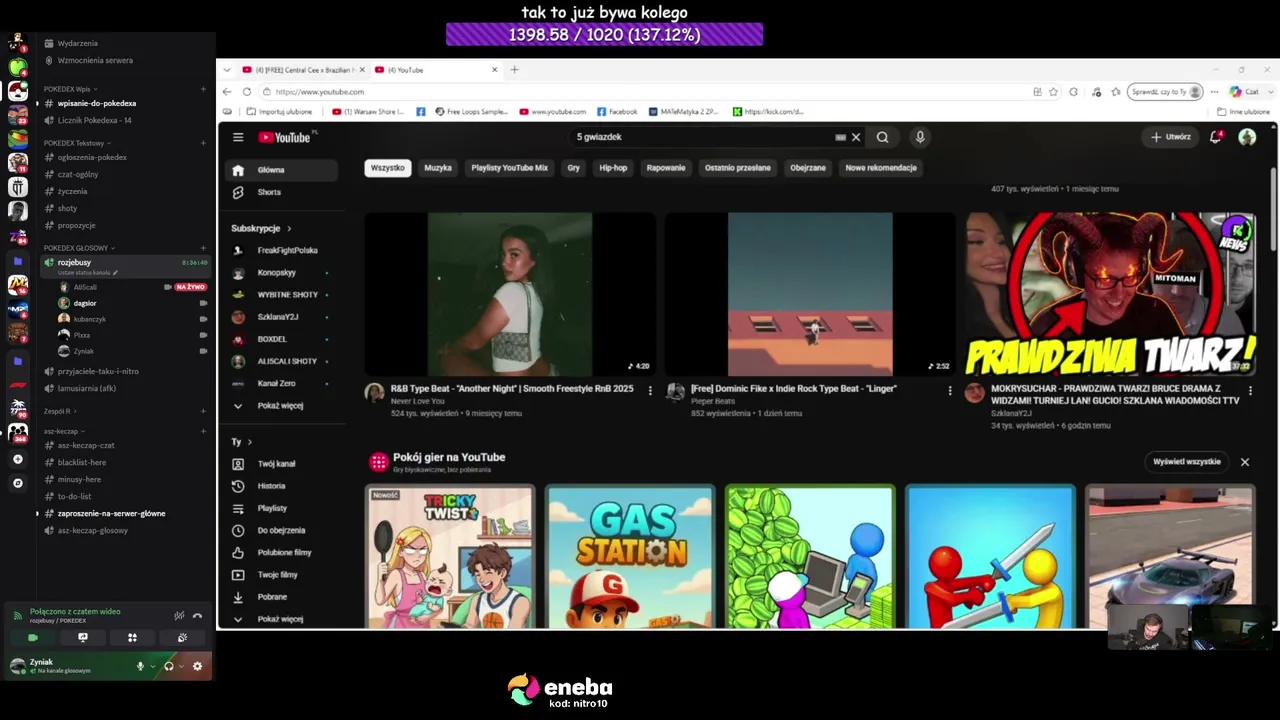Open the YouTube account avatar menu

[1247, 137]
